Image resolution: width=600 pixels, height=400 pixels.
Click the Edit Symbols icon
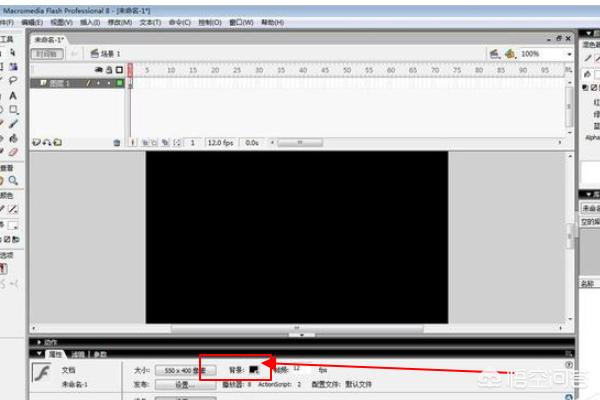click(x=510, y=53)
